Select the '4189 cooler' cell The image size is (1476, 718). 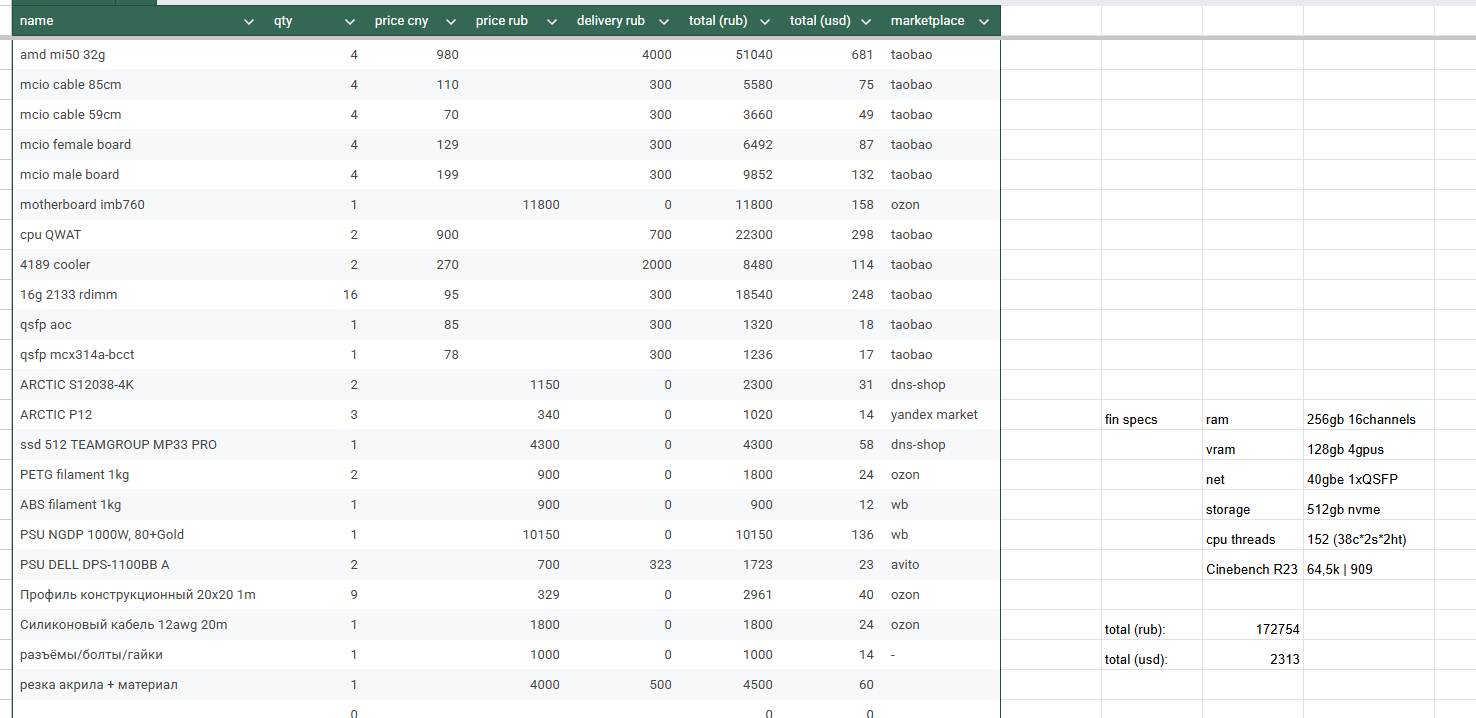[138, 265]
